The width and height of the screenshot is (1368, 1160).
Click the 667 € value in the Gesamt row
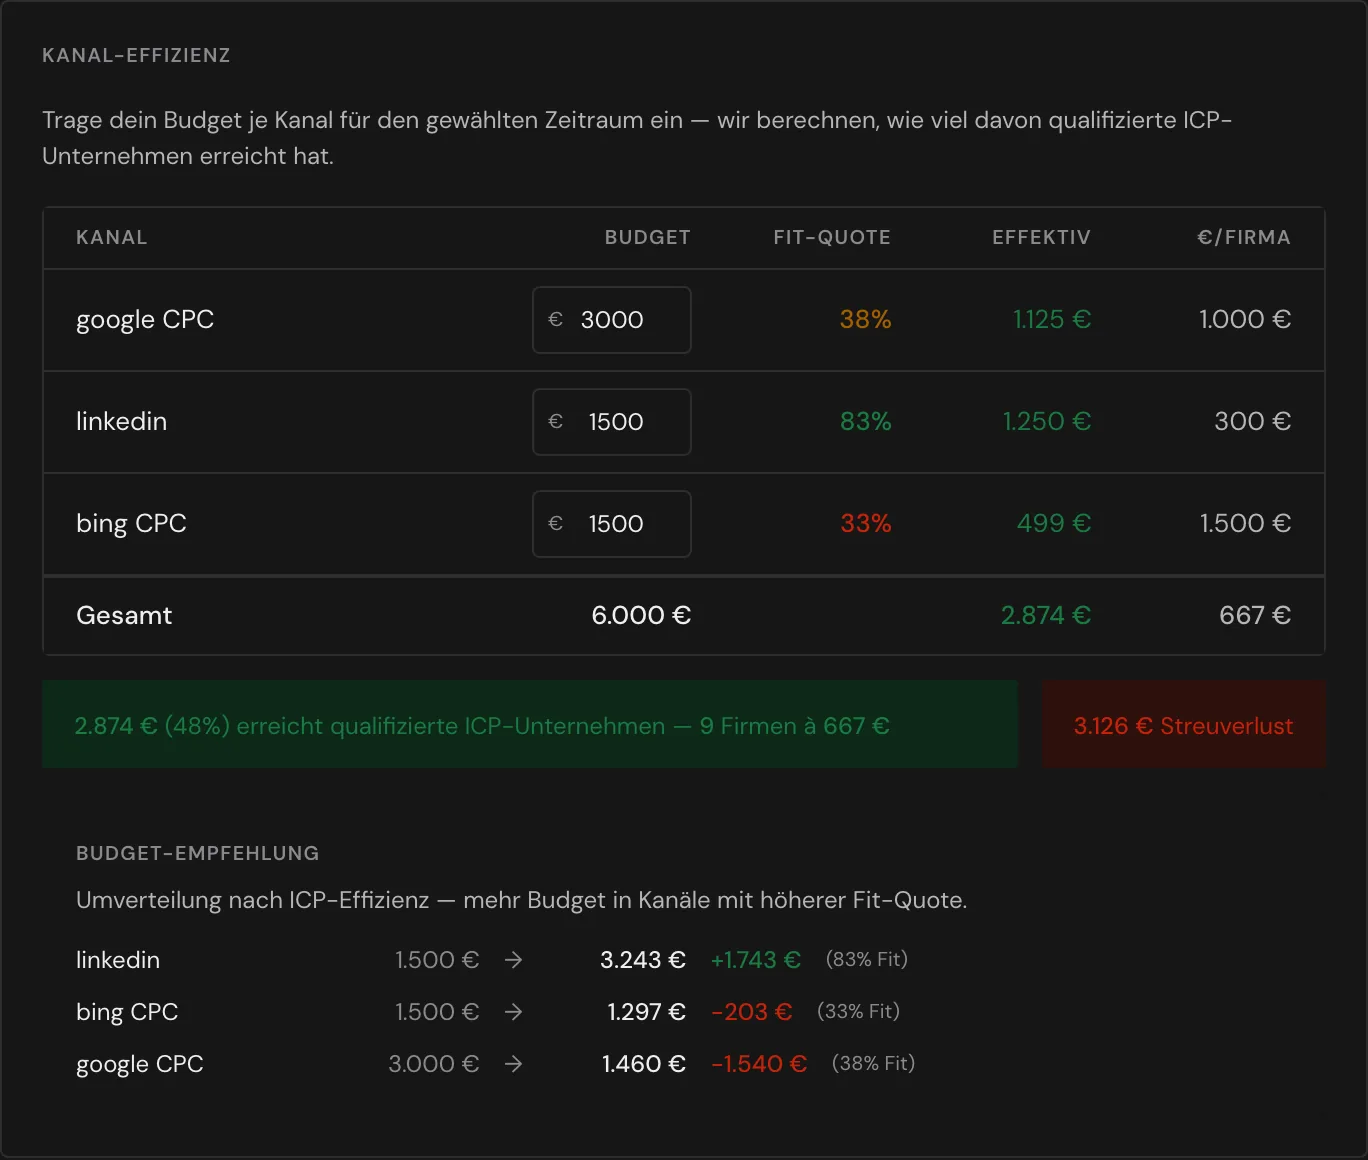(1255, 616)
